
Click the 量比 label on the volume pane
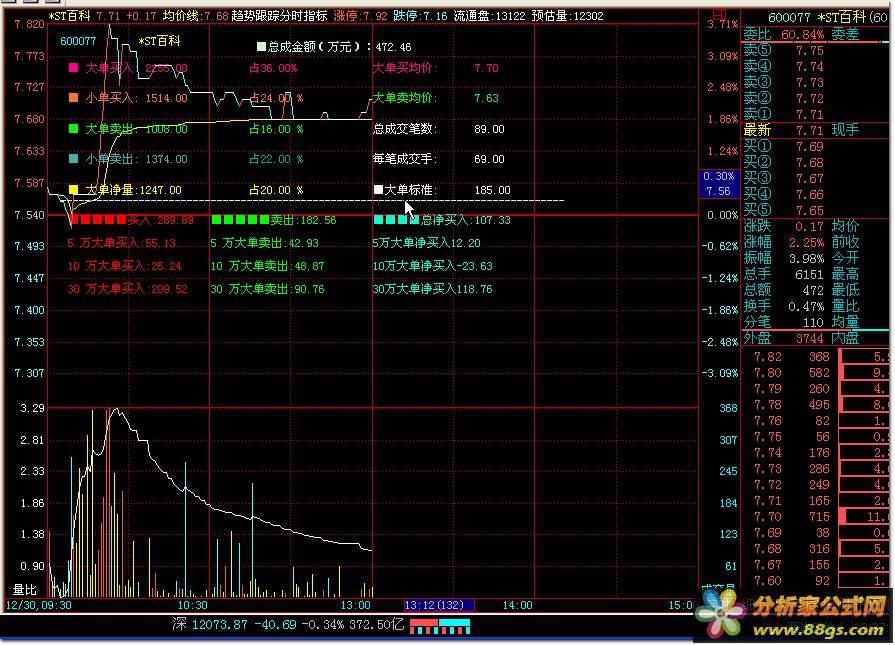25,590
